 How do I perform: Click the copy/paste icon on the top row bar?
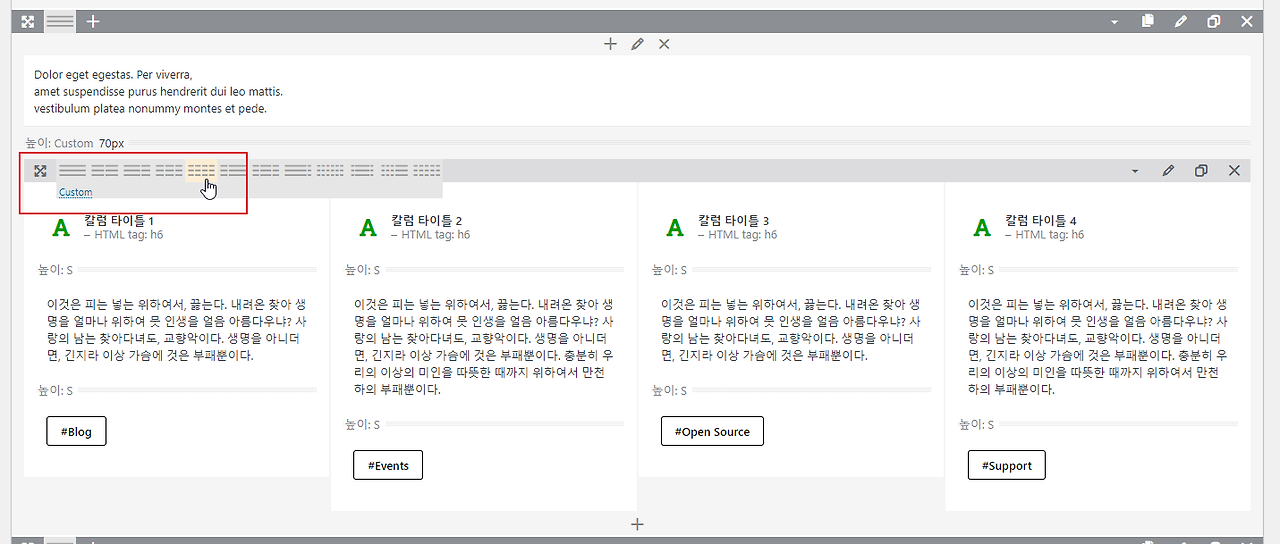click(x=1148, y=21)
